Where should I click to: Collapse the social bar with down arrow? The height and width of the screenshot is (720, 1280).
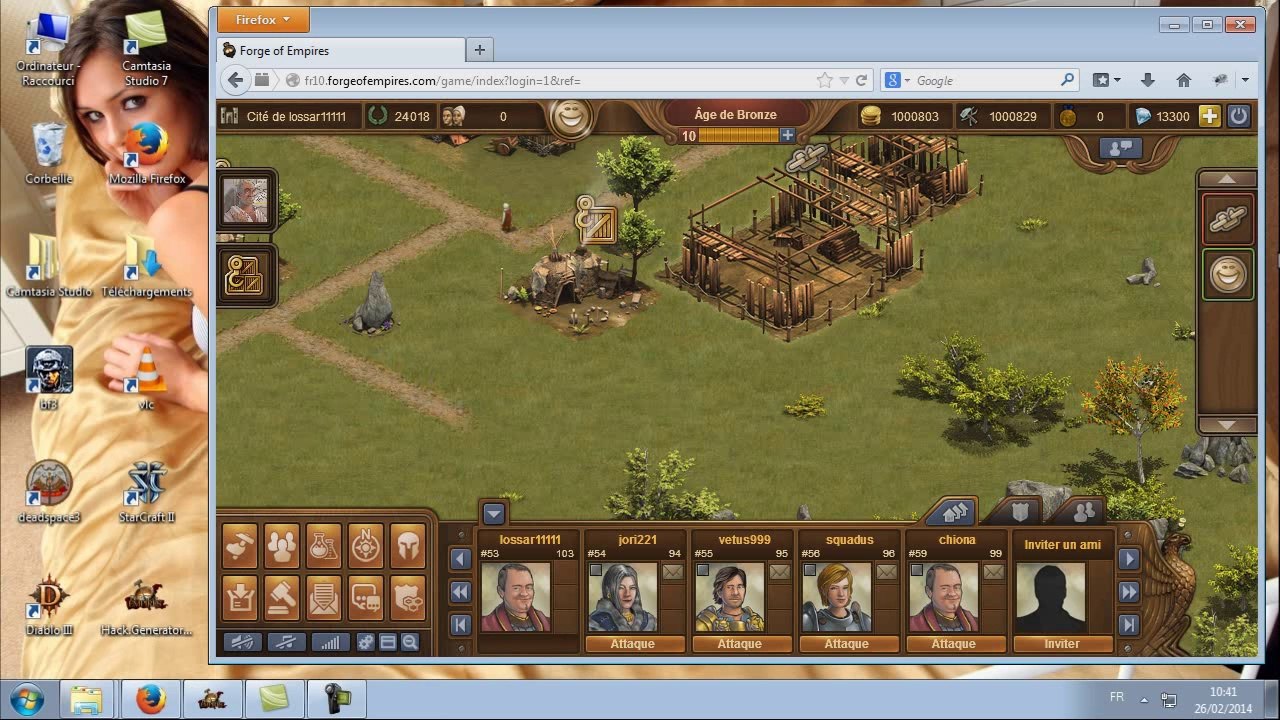coord(494,514)
